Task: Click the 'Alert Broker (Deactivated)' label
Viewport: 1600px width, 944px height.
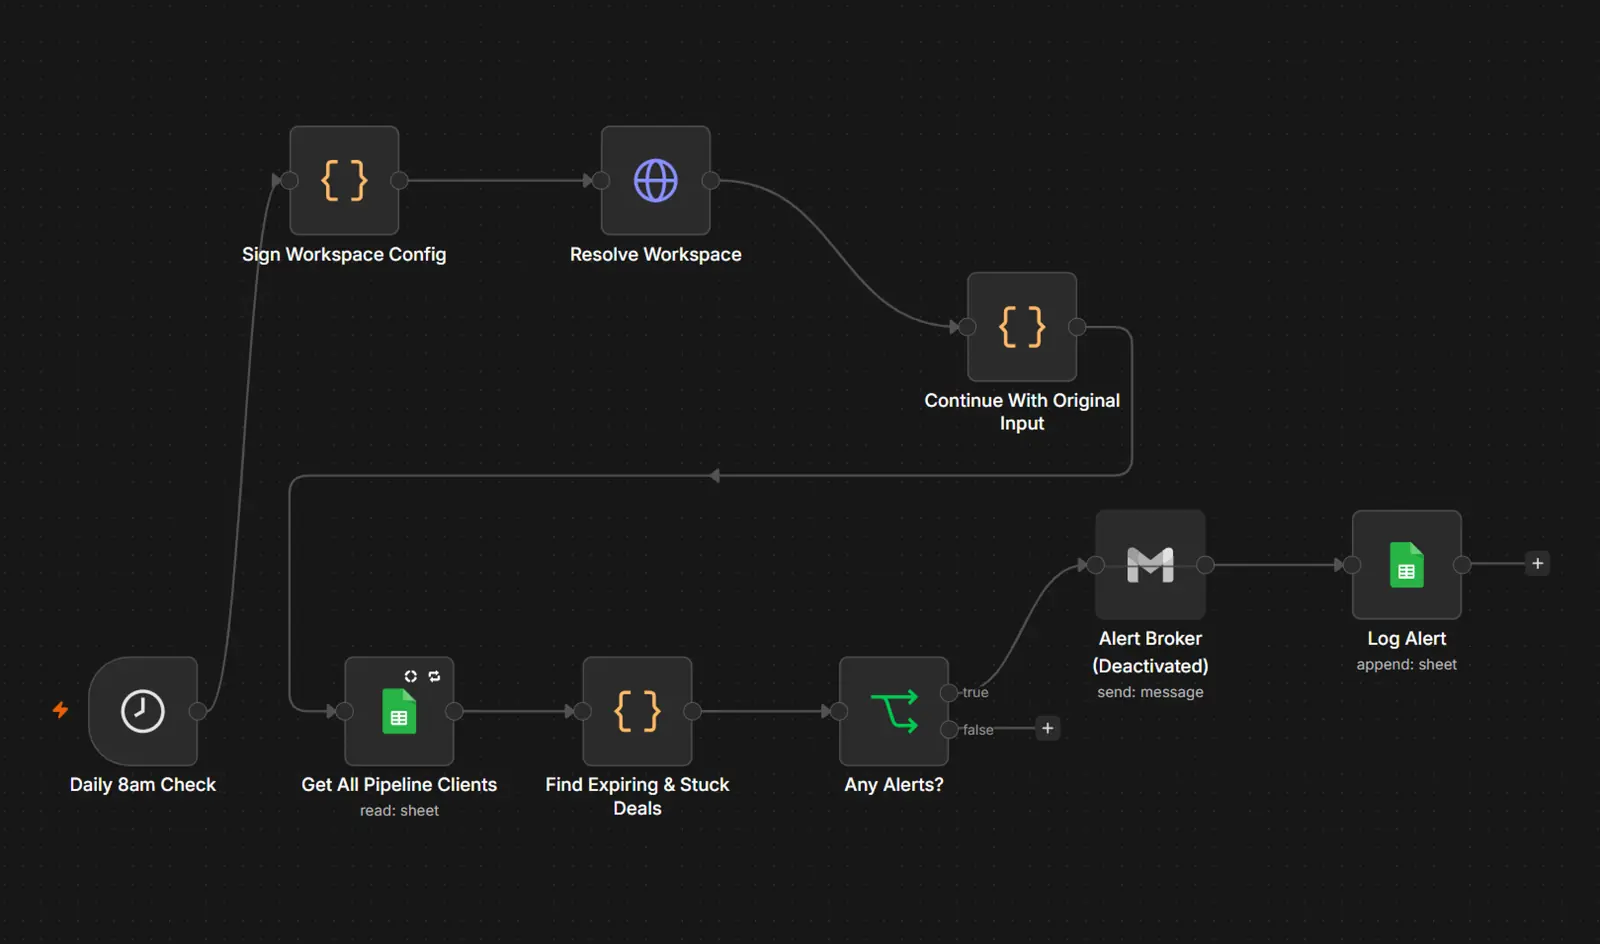Action: (1150, 652)
